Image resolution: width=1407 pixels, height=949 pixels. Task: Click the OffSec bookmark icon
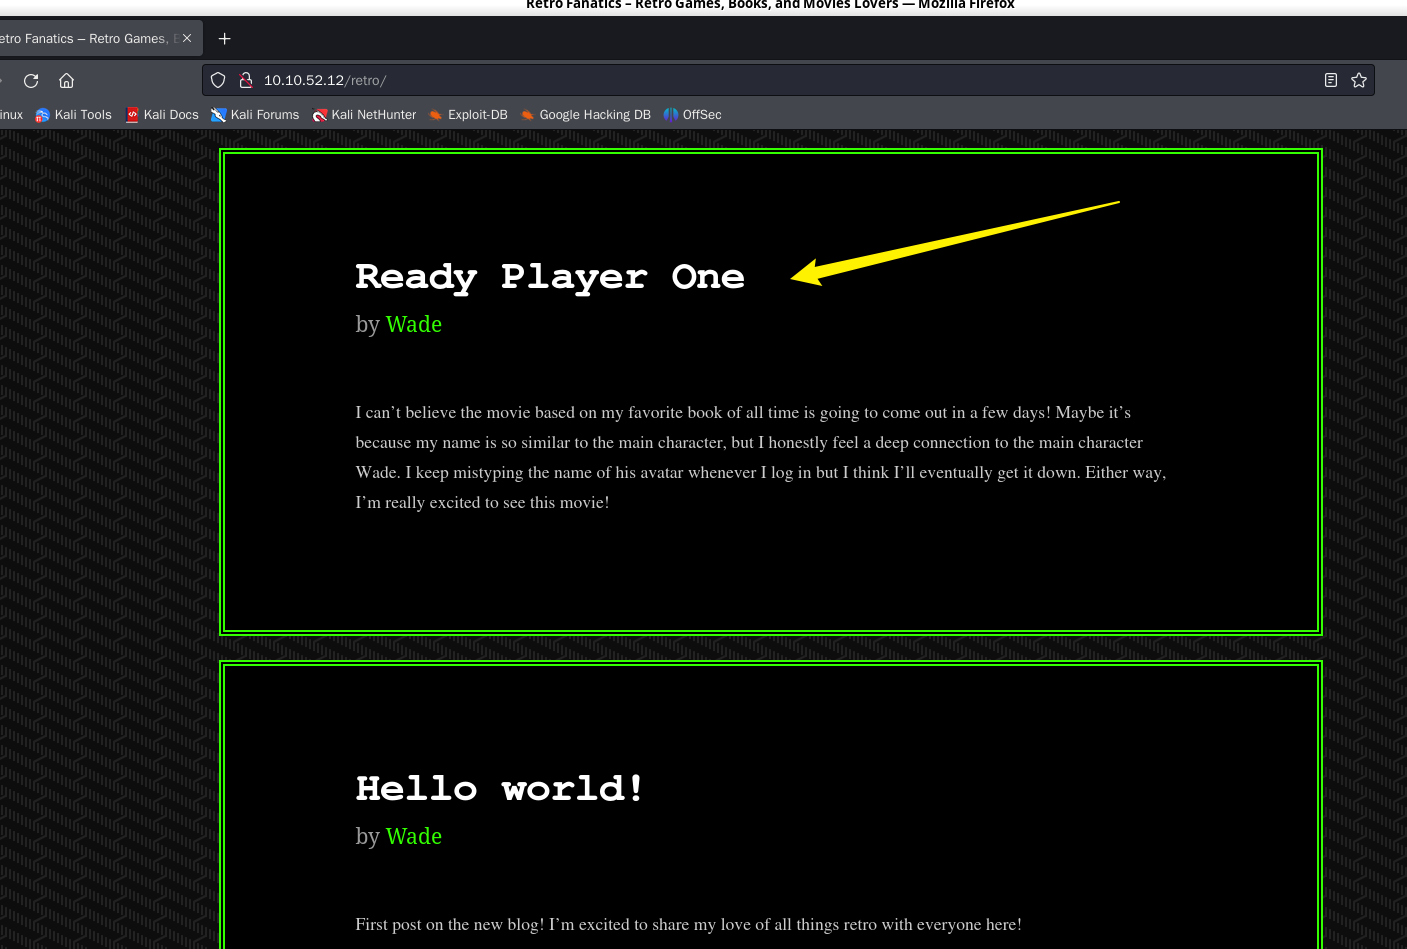click(671, 115)
